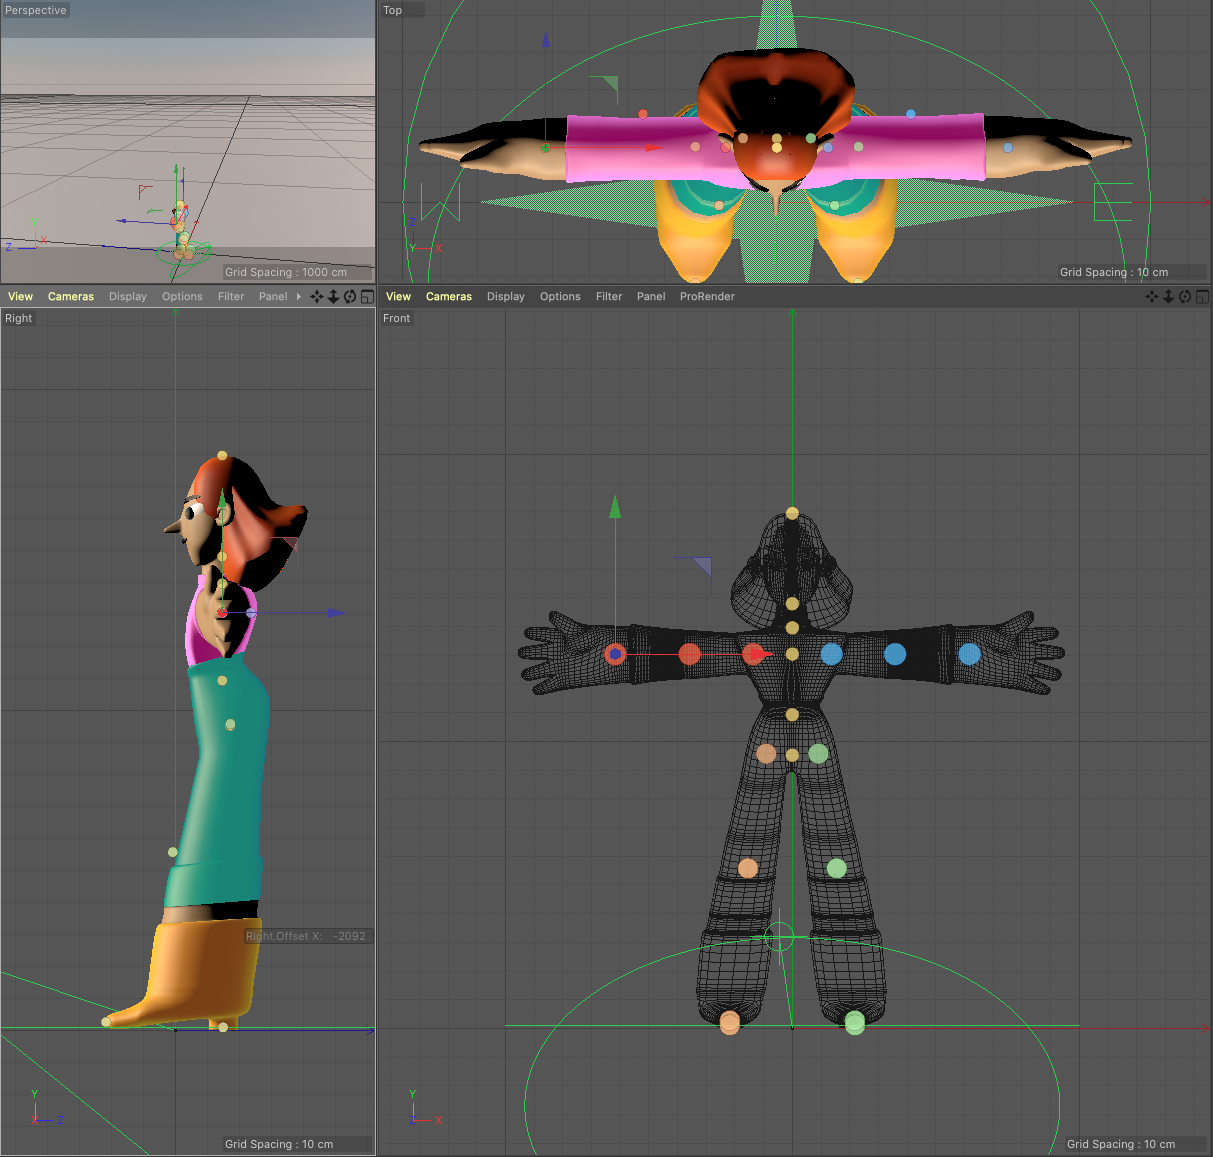Expand the overflow arrow after Panel in Right viewport menu
Viewport: 1213px width, 1157px height.
pos(299,296)
